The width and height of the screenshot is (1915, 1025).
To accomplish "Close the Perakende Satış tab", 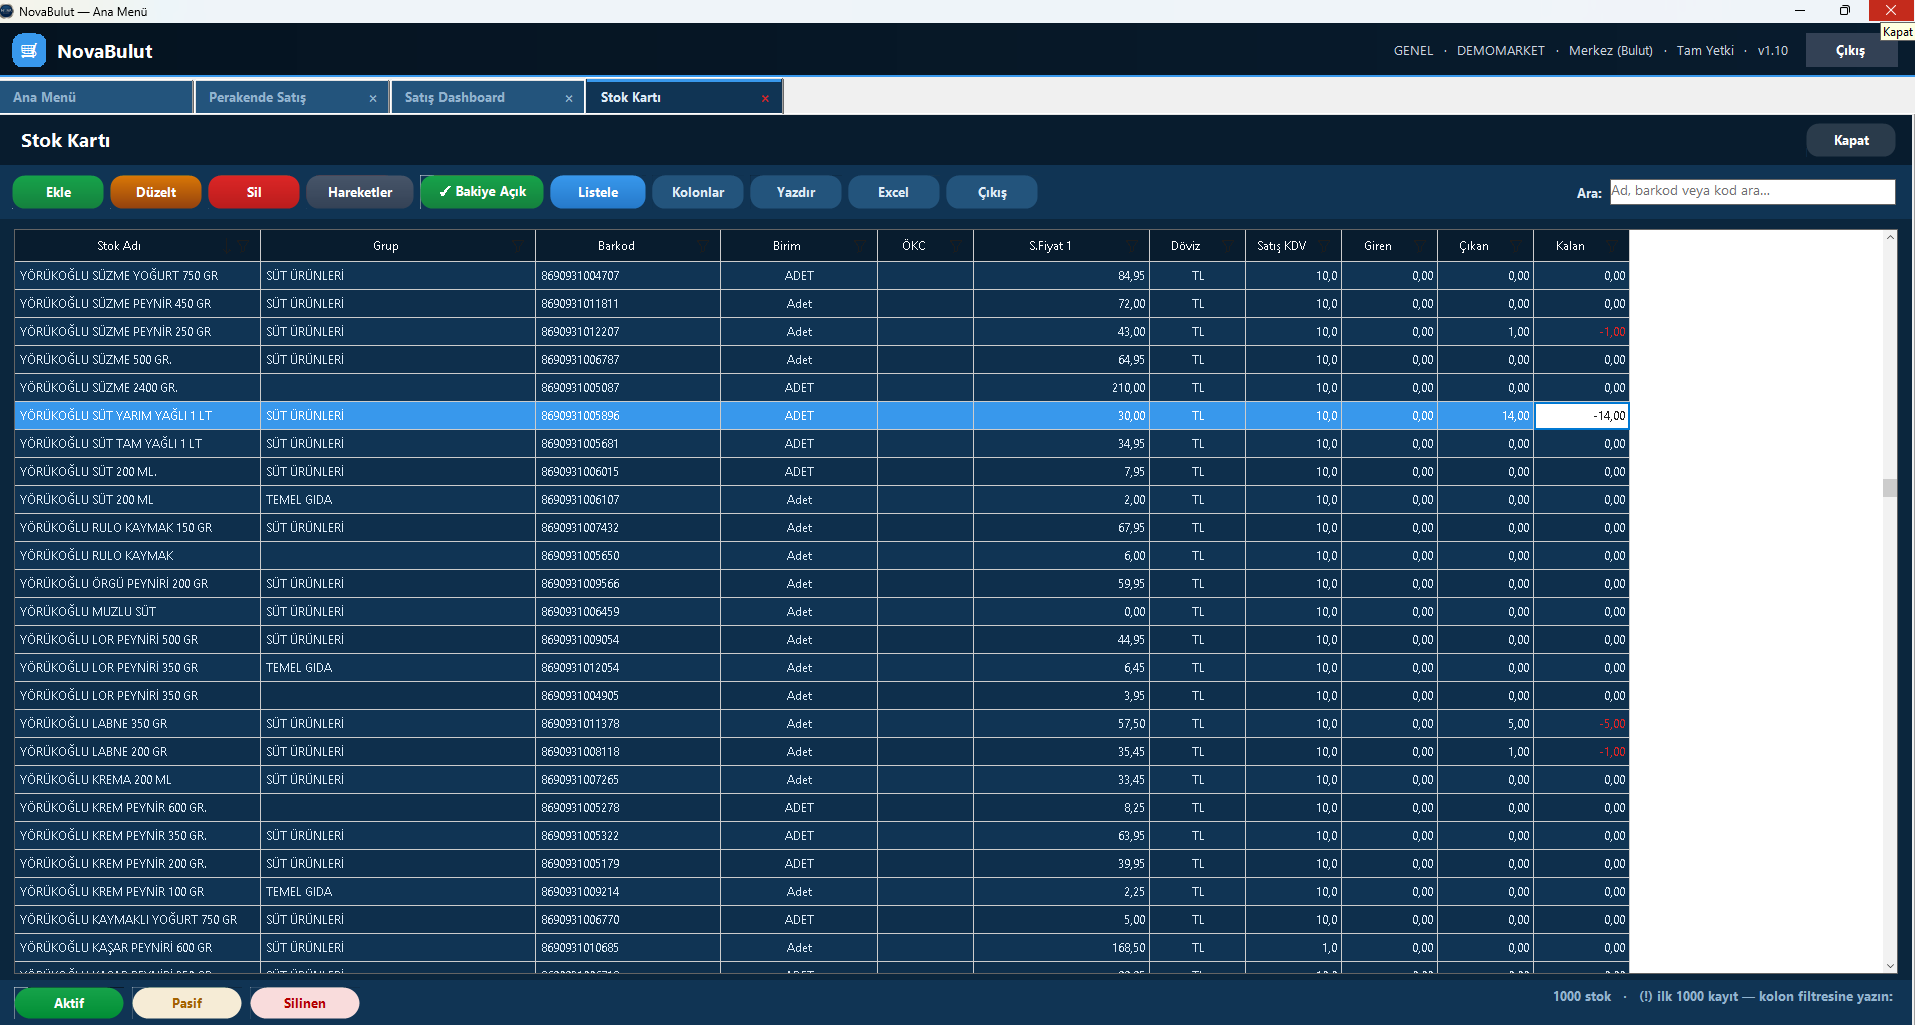I will coord(373,98).
